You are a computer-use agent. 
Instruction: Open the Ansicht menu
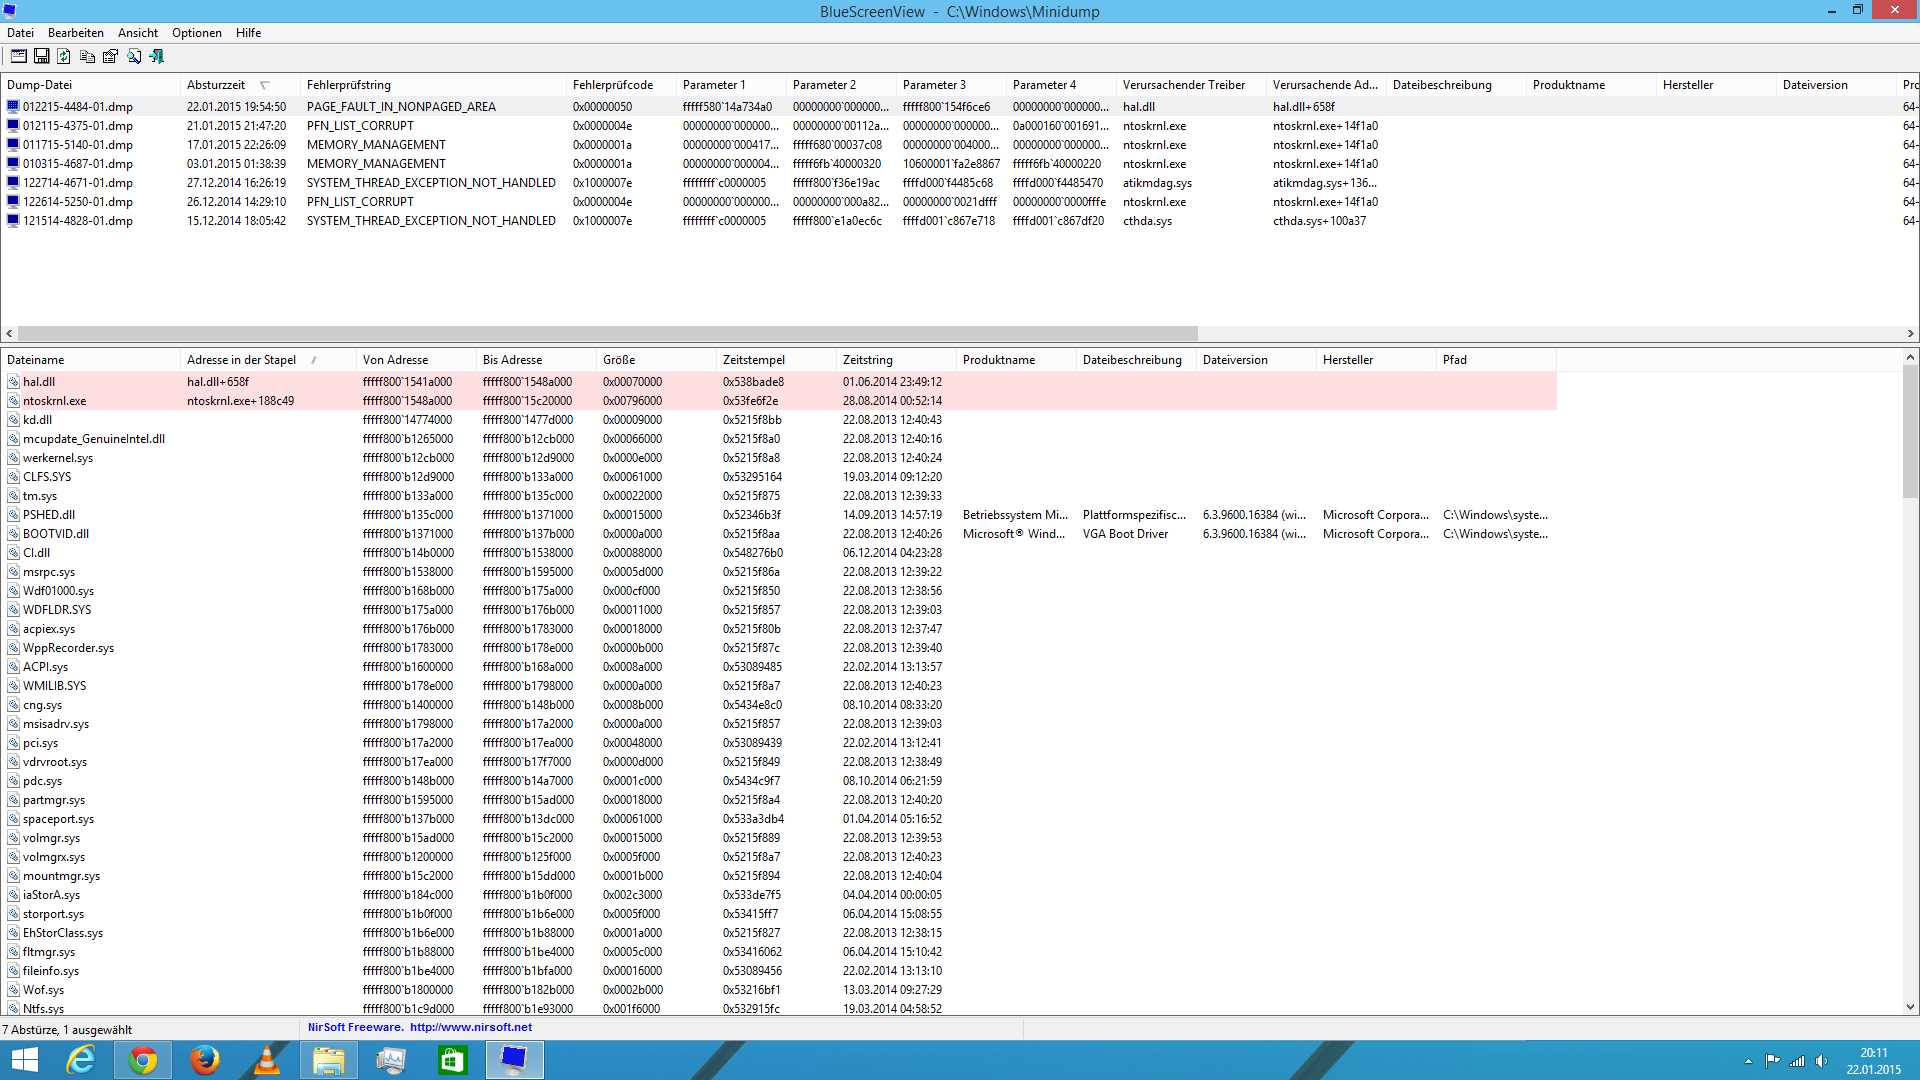click(138, 33)
